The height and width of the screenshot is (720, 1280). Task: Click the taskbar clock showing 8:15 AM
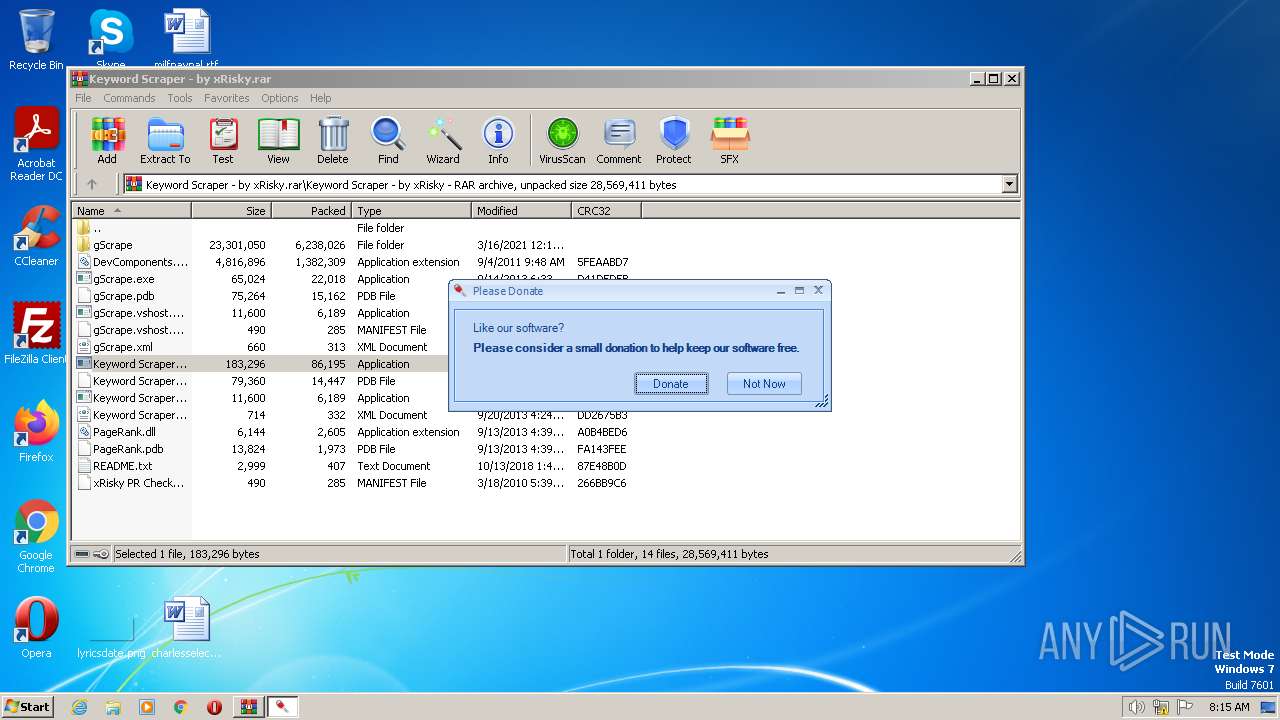tap(1229, 707)
